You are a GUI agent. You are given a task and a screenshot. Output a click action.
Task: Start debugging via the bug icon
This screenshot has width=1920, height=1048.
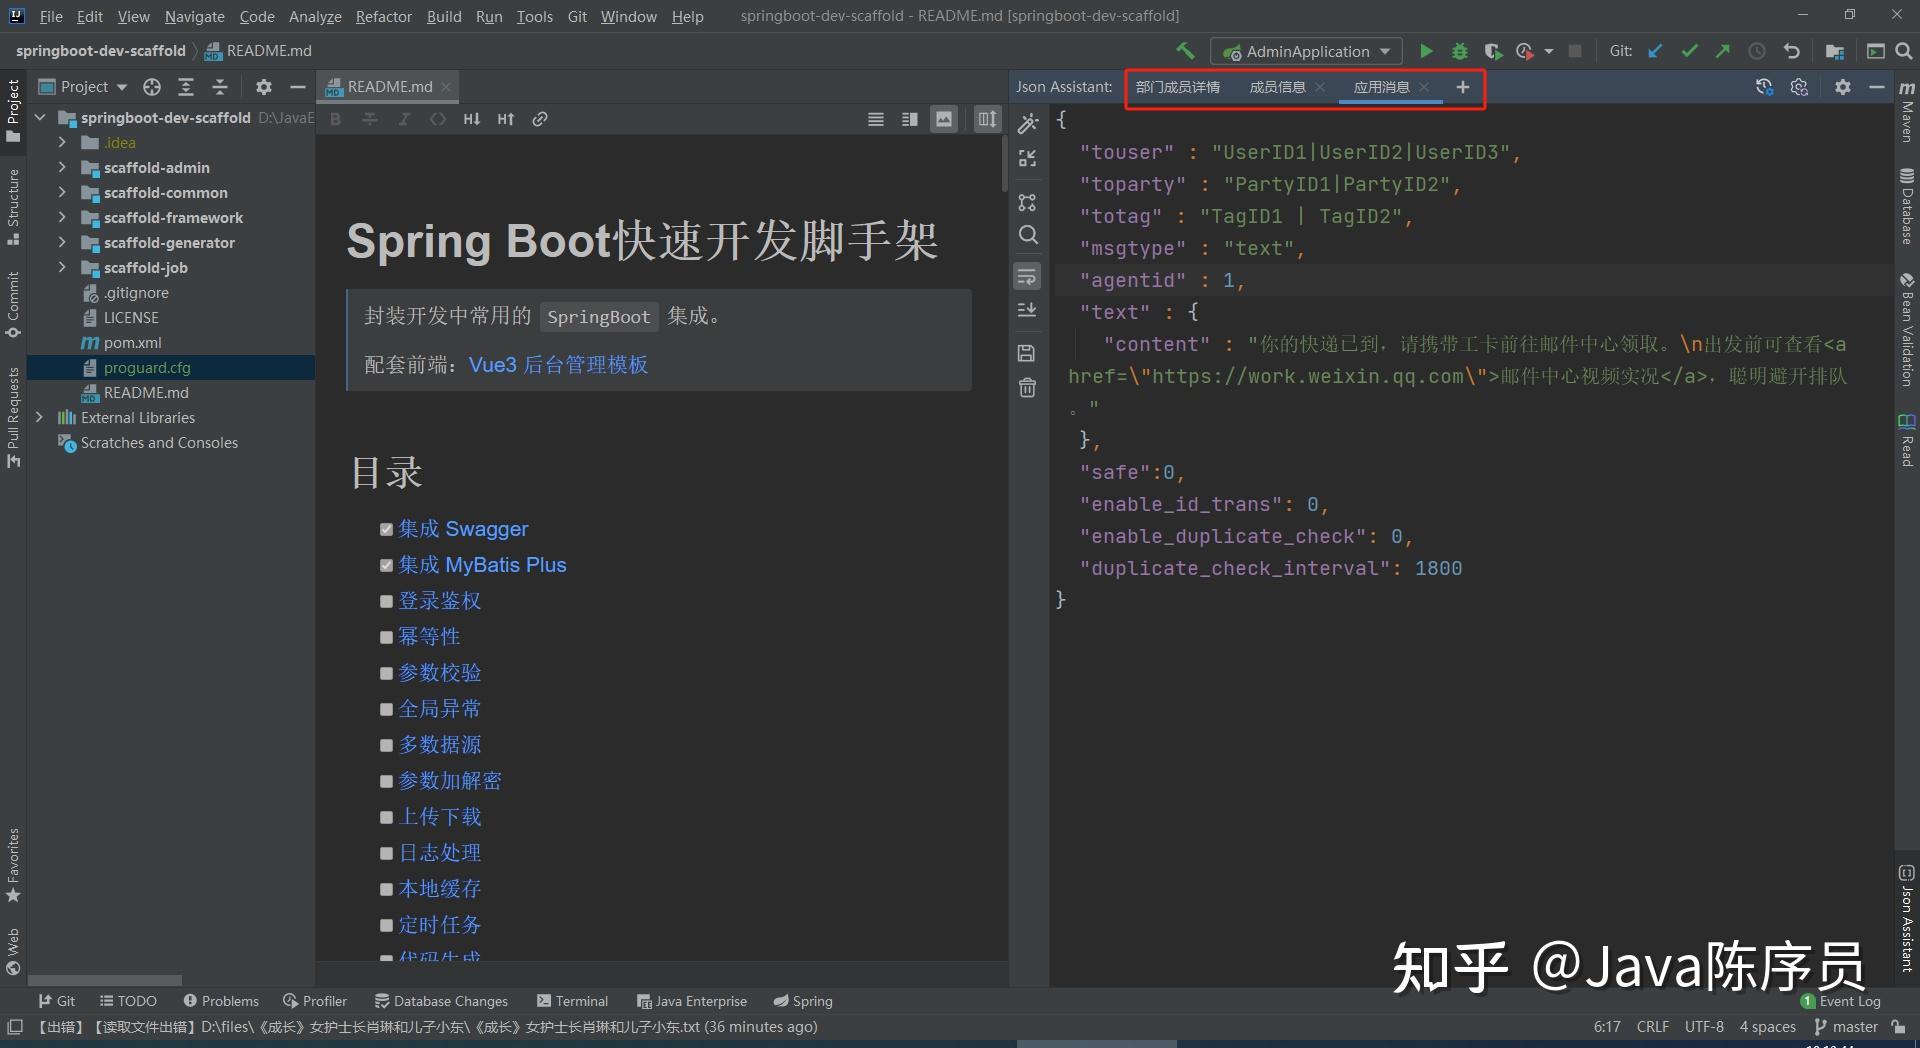point(1460,51)
